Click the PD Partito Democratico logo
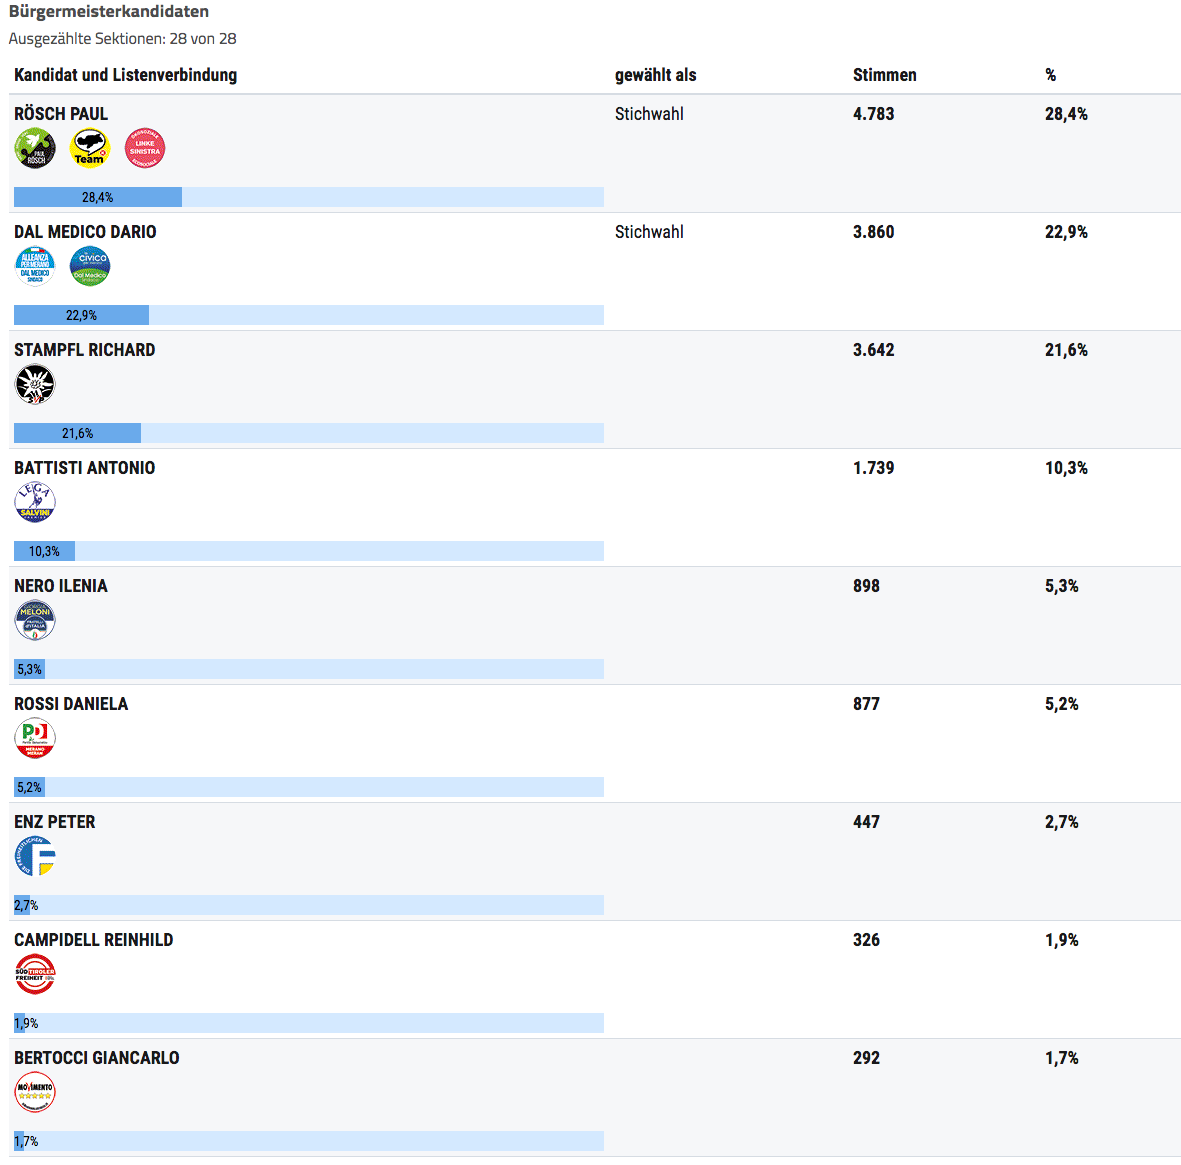 [35, 738]
